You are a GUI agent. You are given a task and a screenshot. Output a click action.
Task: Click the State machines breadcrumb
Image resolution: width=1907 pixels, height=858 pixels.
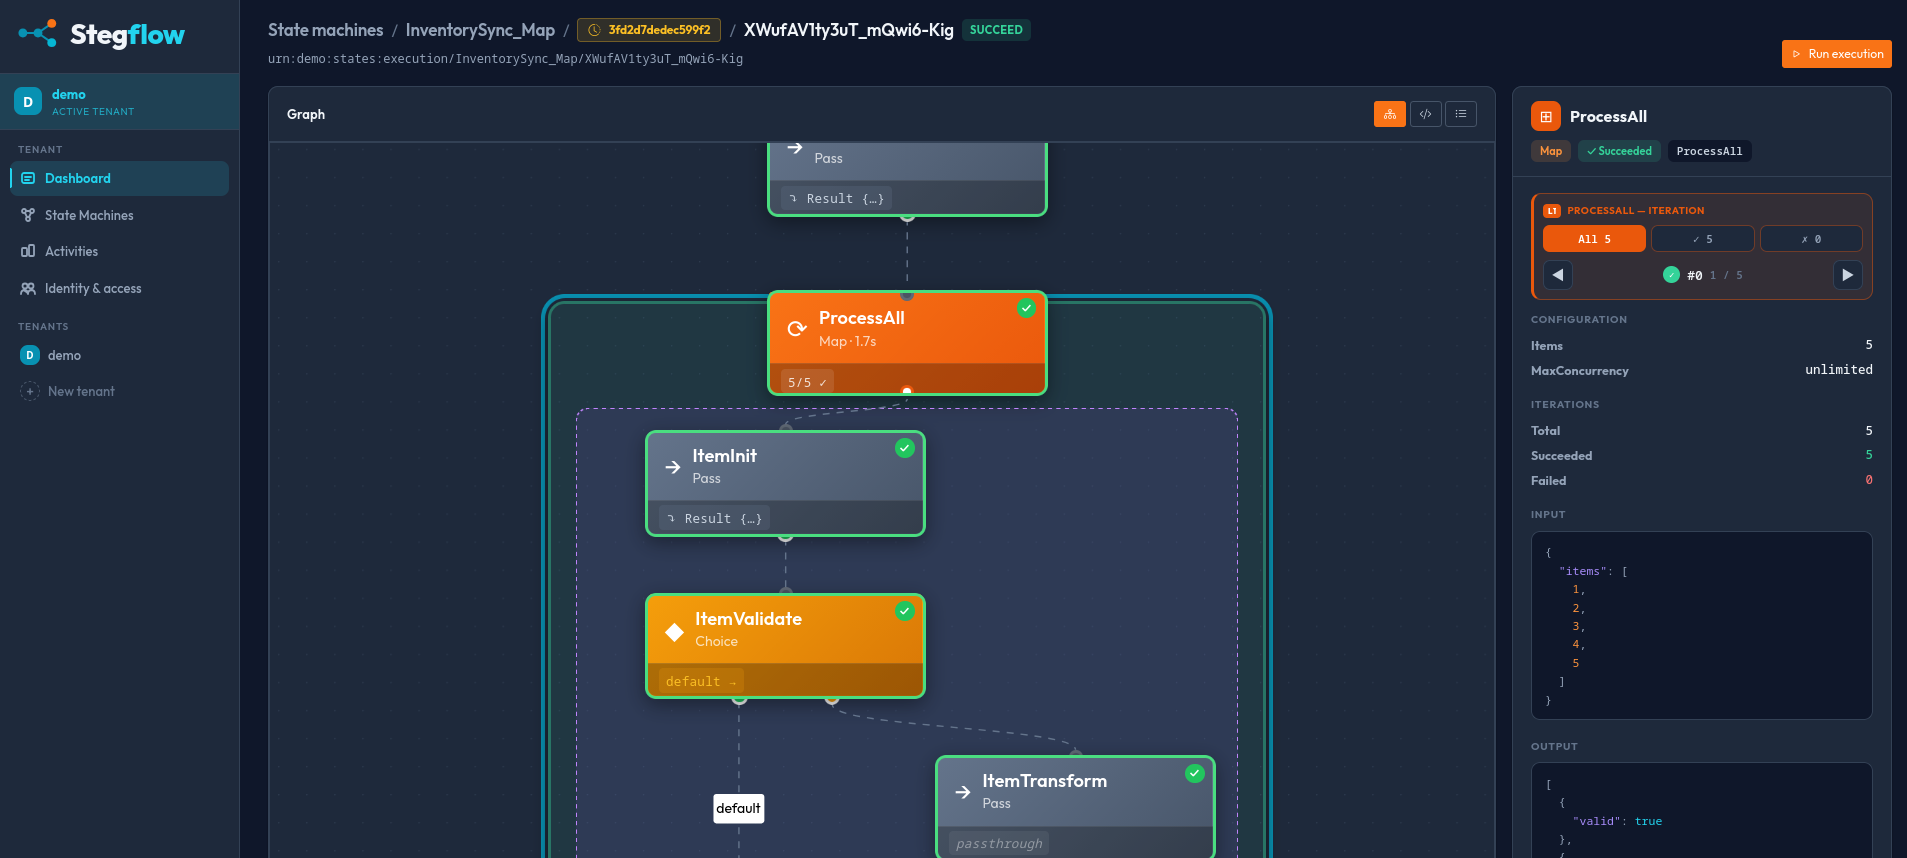click(x=325, y=30)
